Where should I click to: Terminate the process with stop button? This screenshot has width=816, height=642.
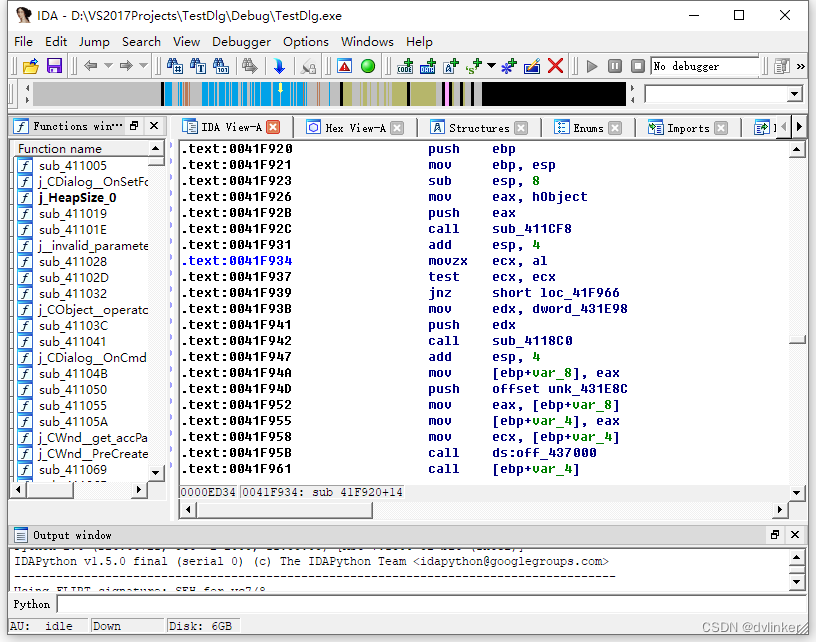tap(638, 66)
